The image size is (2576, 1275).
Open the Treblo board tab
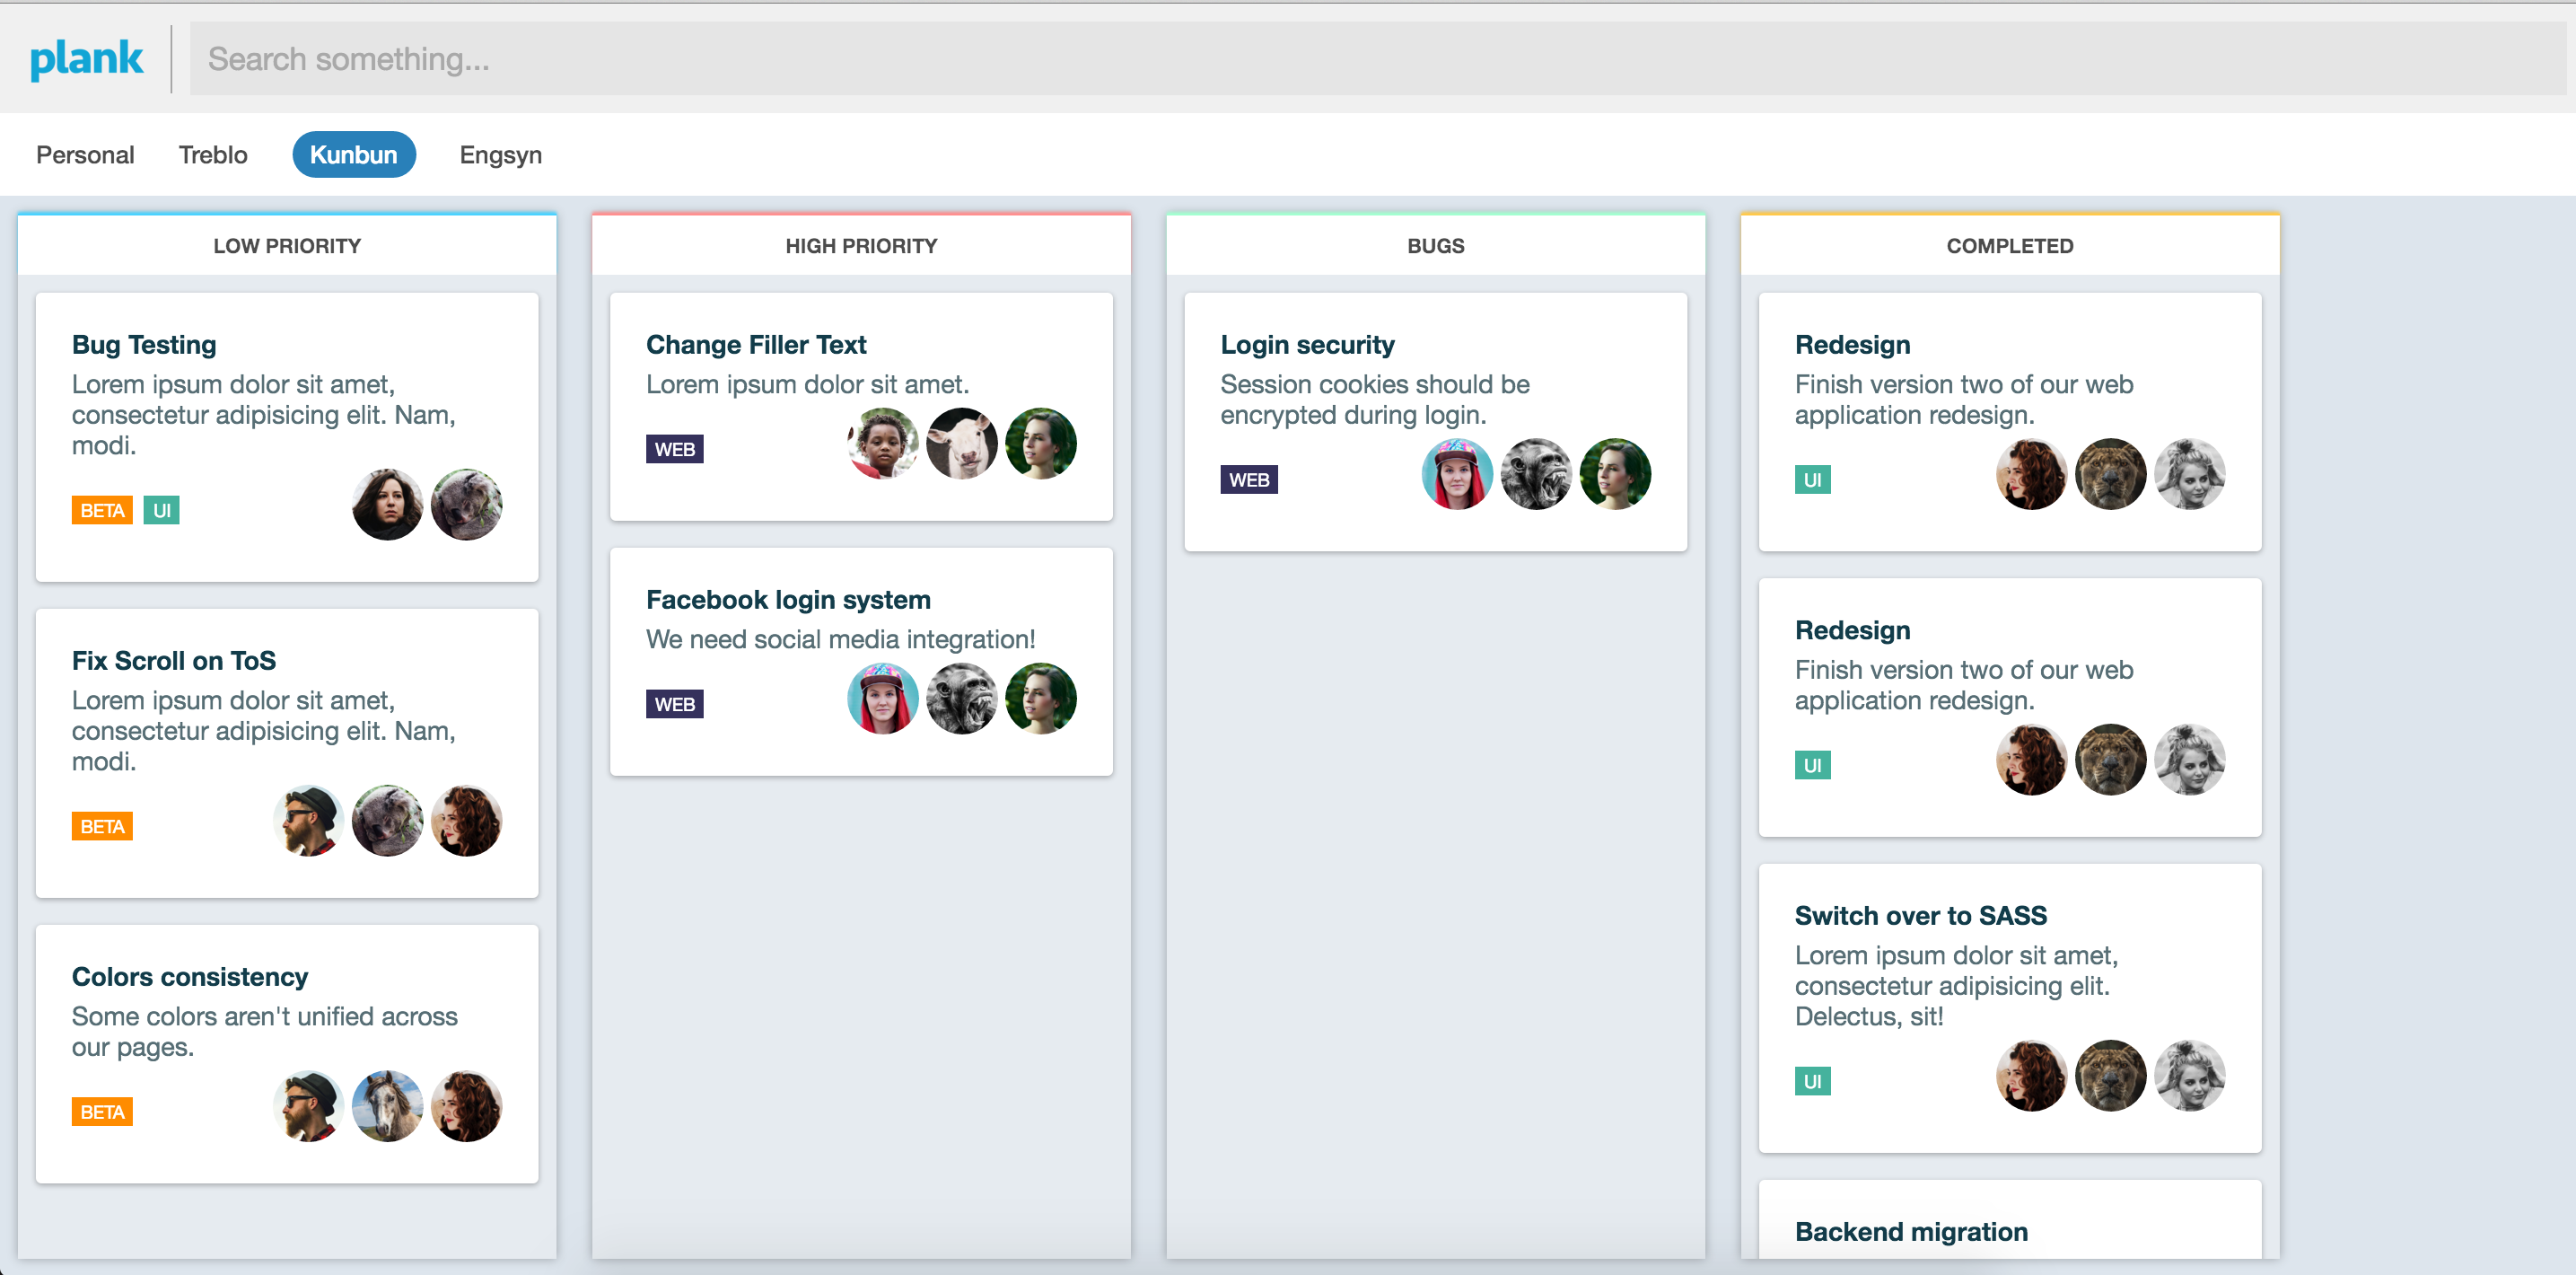[x=213, y=155]
